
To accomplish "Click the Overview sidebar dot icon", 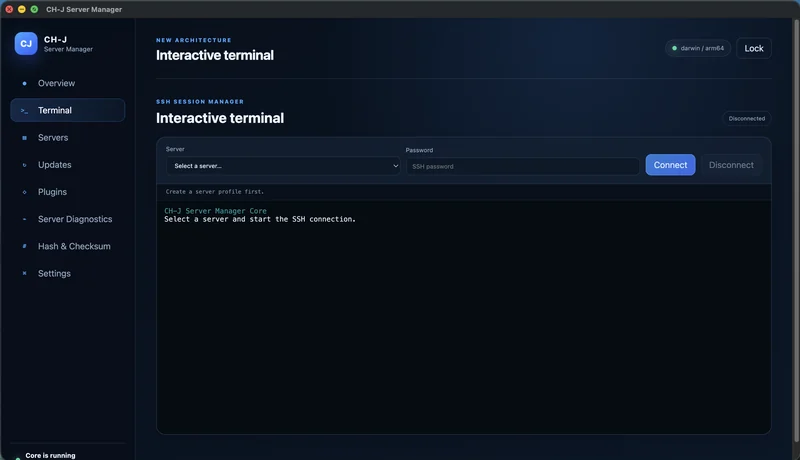I will point(24,83).
